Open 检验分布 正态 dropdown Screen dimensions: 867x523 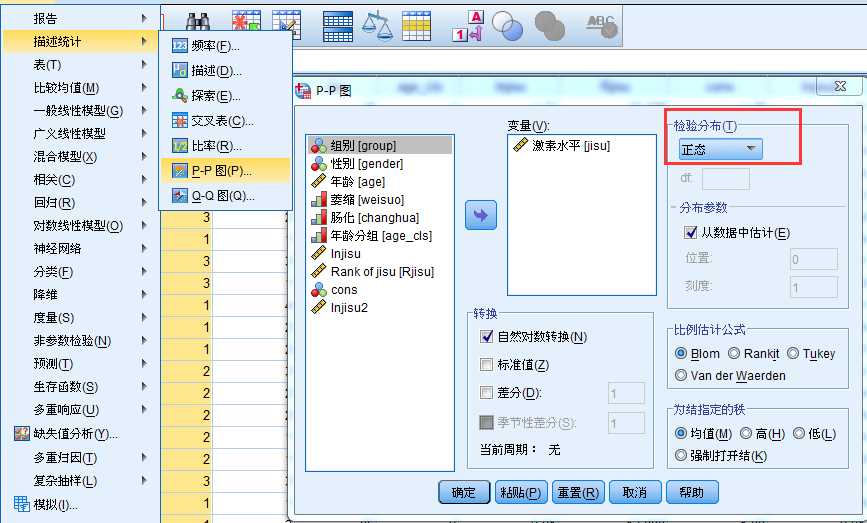click(x=720, y=149)
